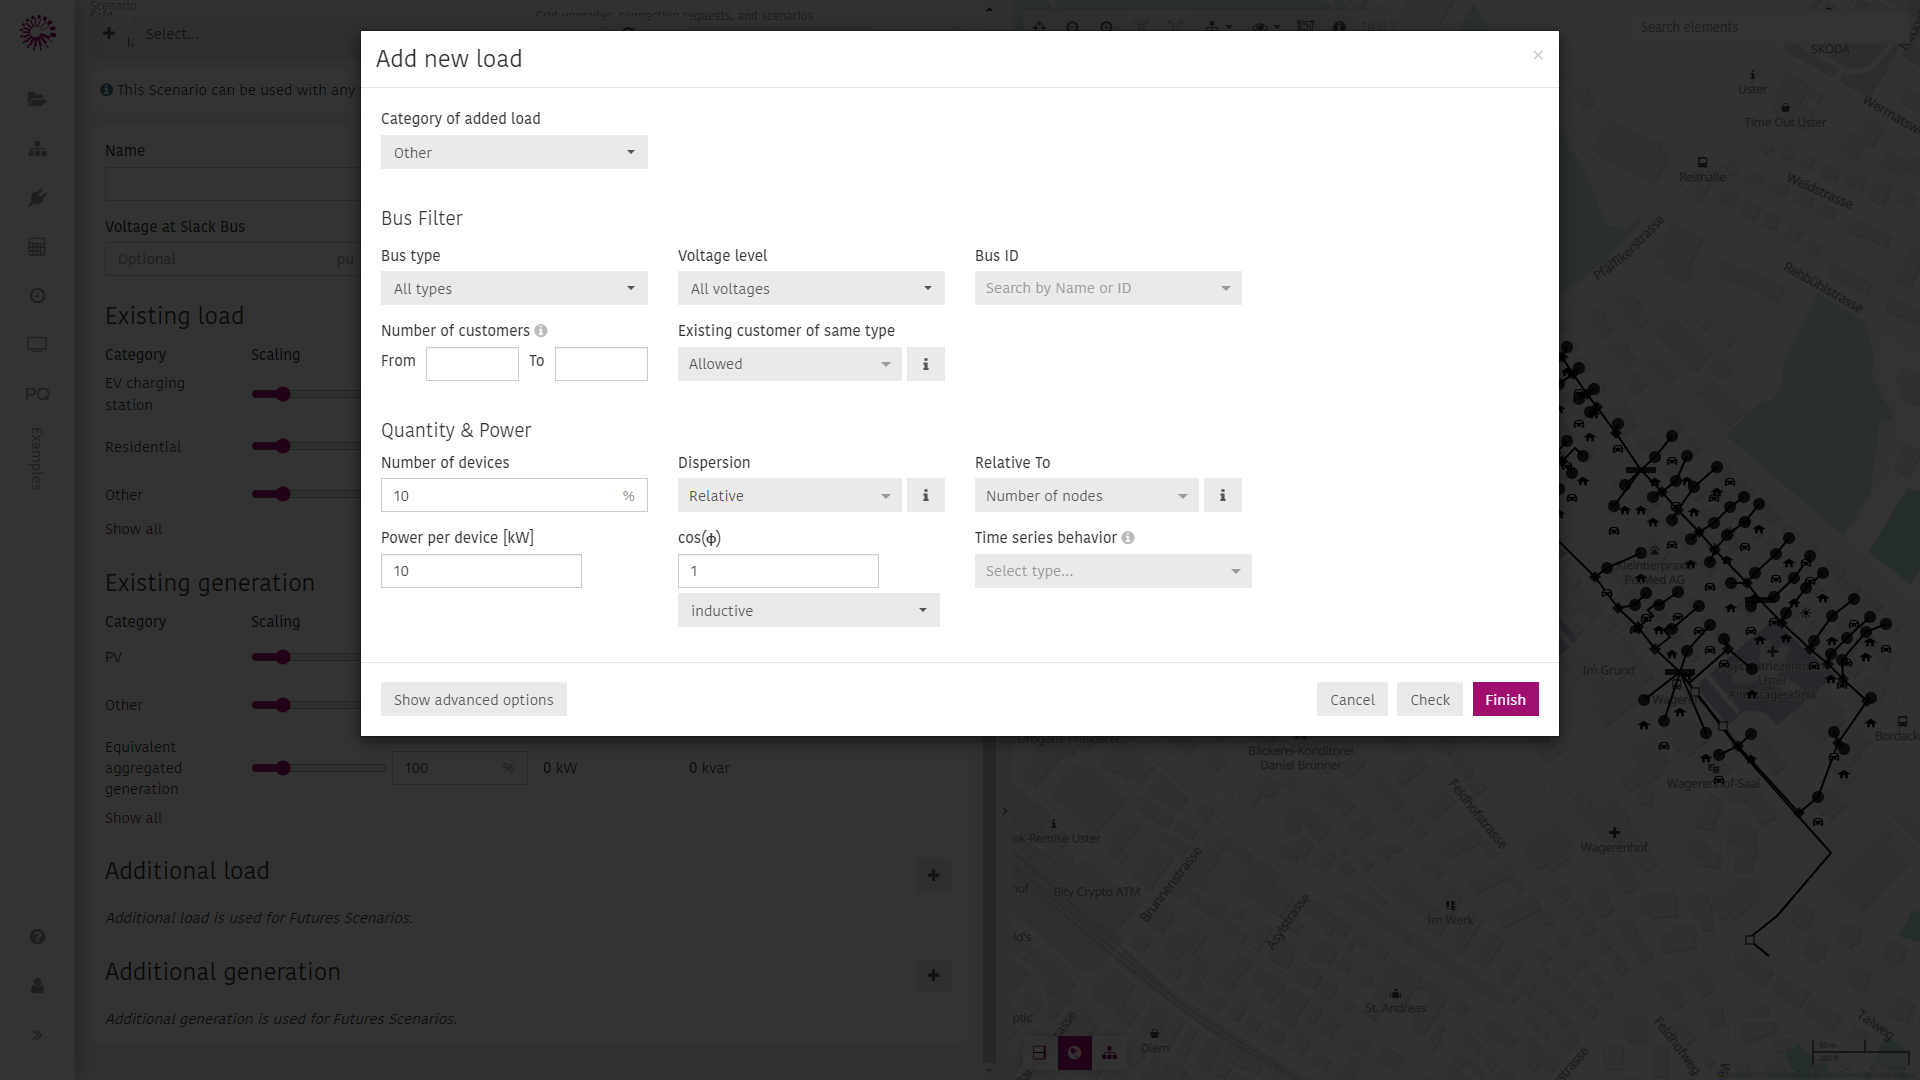1920x1080 pixels.
Task: Move the PV generation scaling slider
Action: 283,657
